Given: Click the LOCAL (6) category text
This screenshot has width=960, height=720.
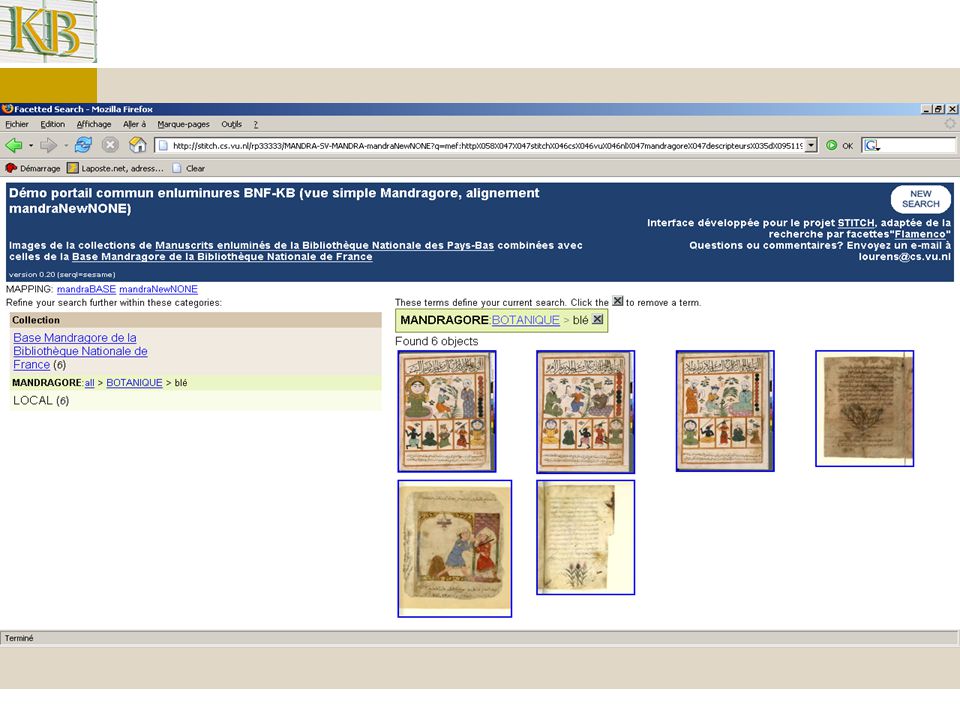Looking at the screenshot, I should 41,400.
